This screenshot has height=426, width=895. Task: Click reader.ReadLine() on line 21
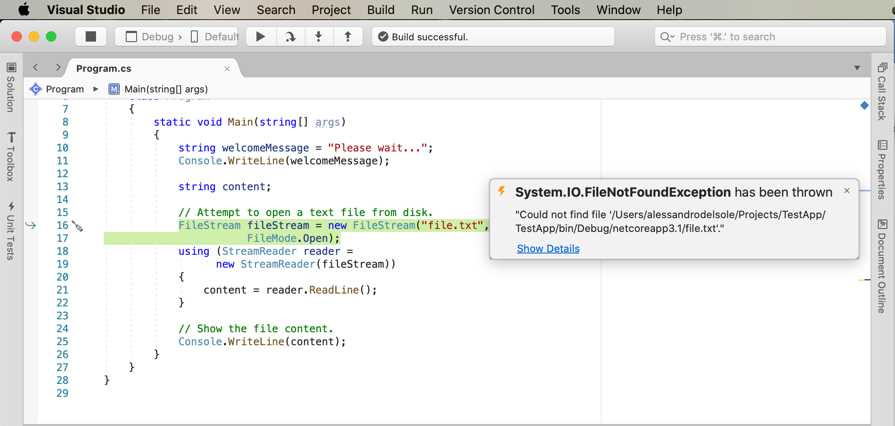(320, 290)
